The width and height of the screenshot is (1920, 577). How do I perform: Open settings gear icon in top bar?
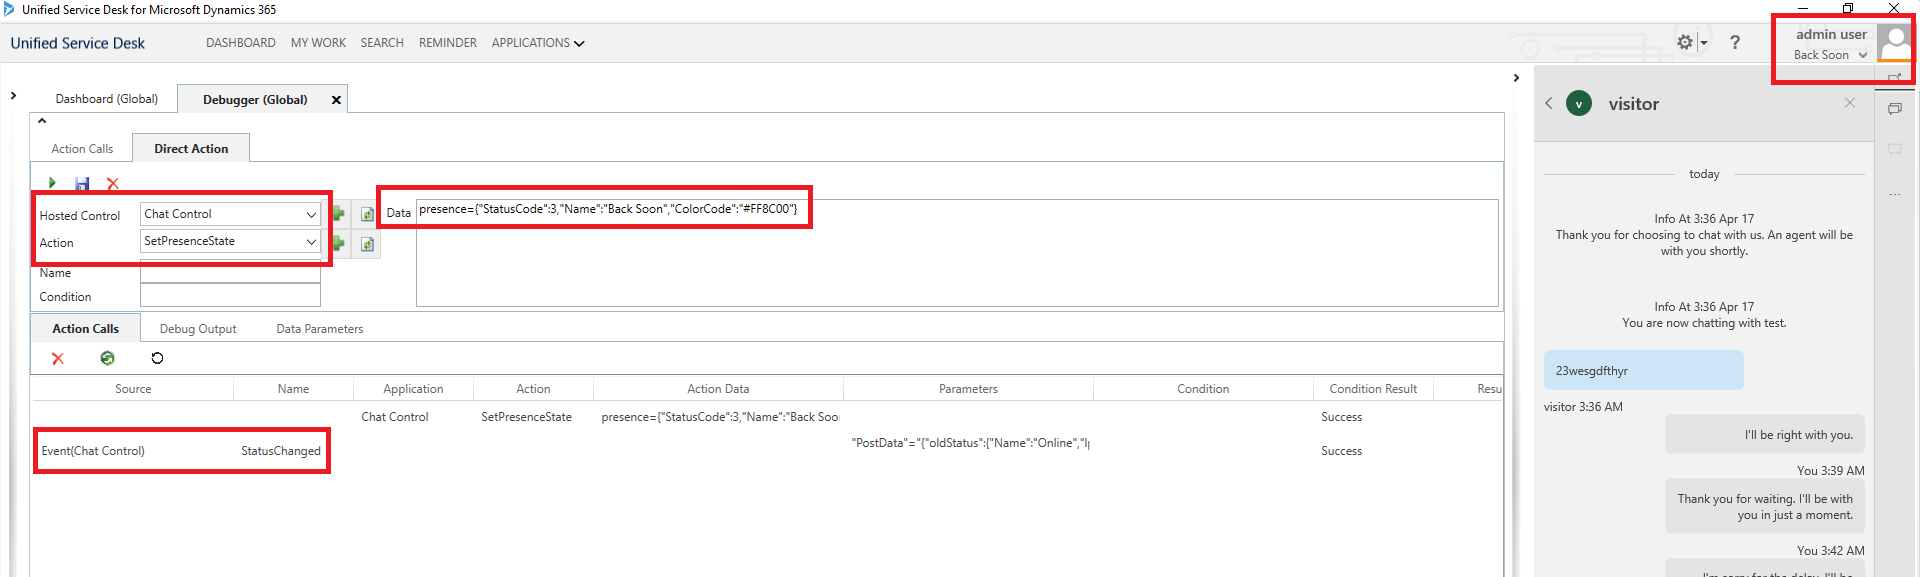tap(1685, 42)
